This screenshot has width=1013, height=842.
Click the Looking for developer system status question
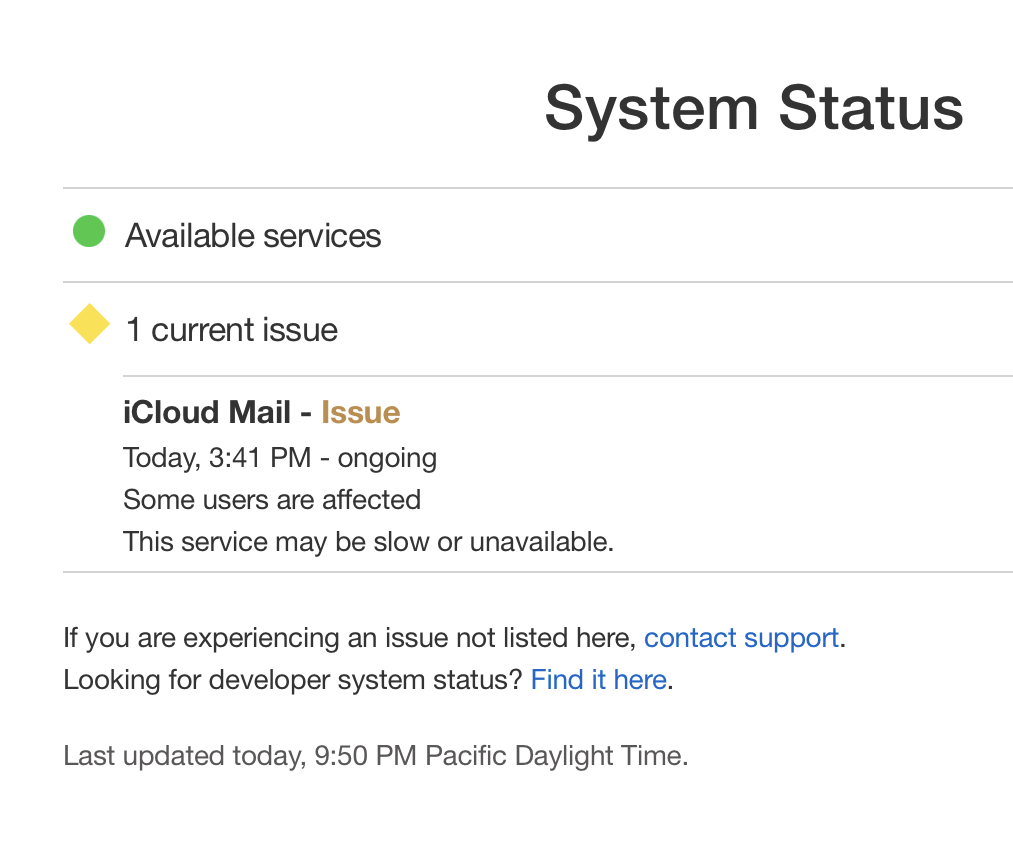293,680
